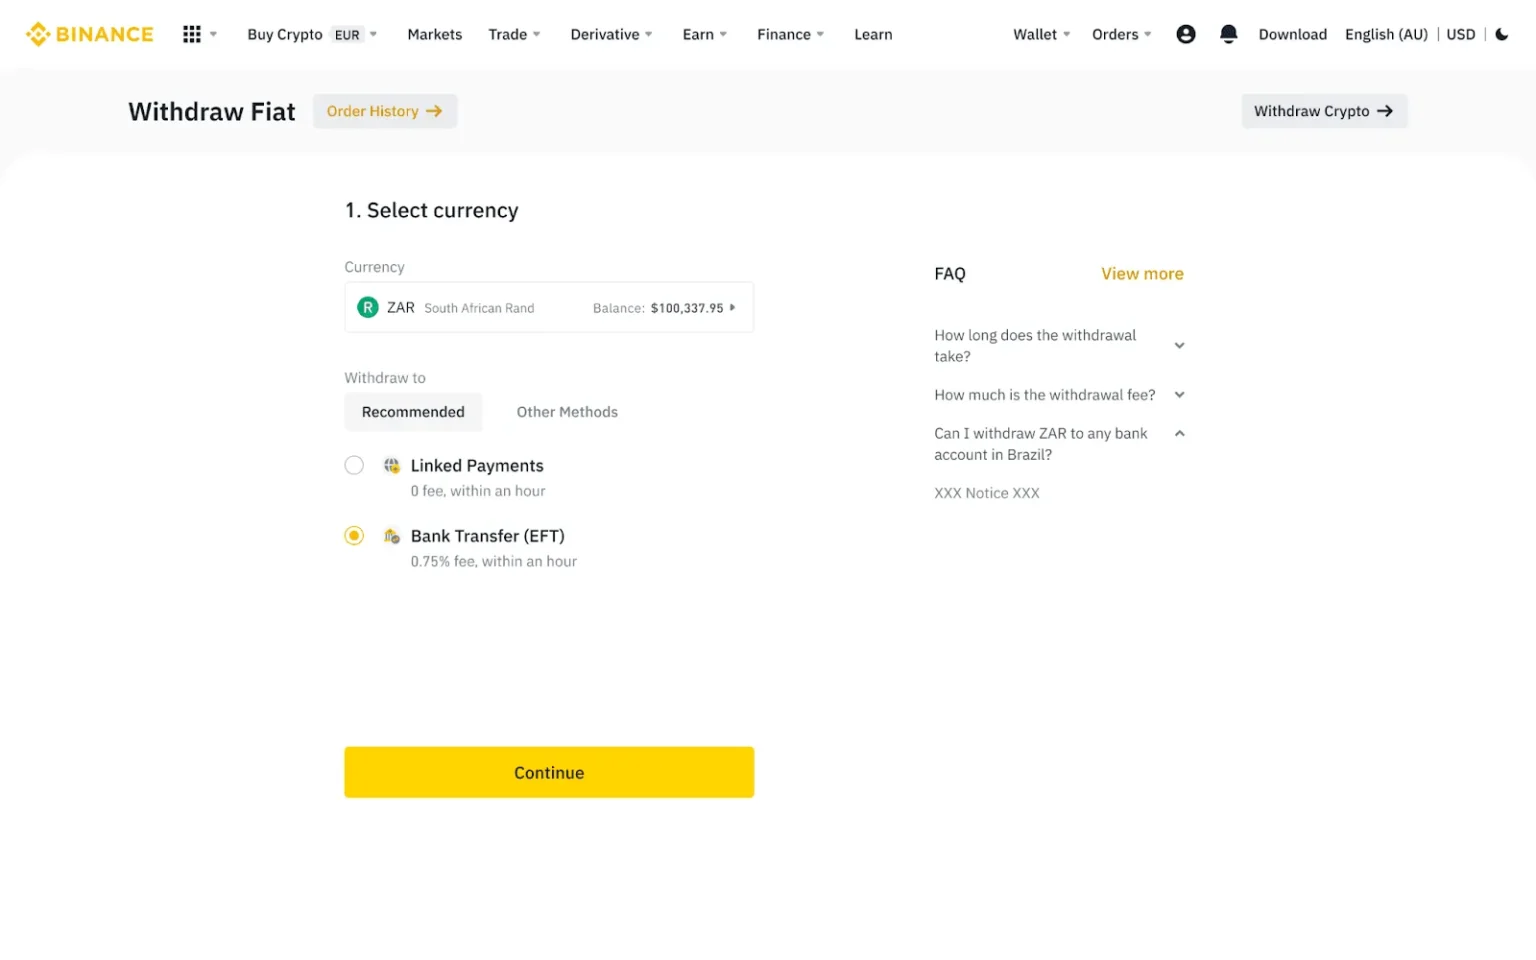Open the apps grid menu next to the logo
1536x960 pixels.
click(x=192, y=33)
